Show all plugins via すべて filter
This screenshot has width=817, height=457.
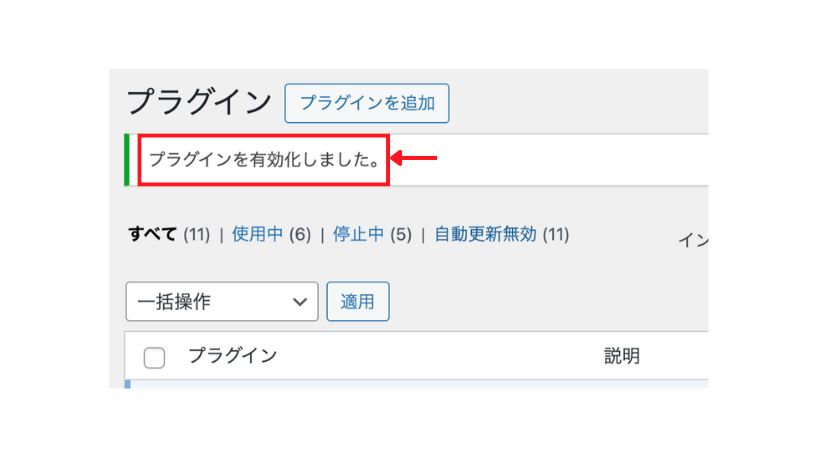tap(152, 234)
